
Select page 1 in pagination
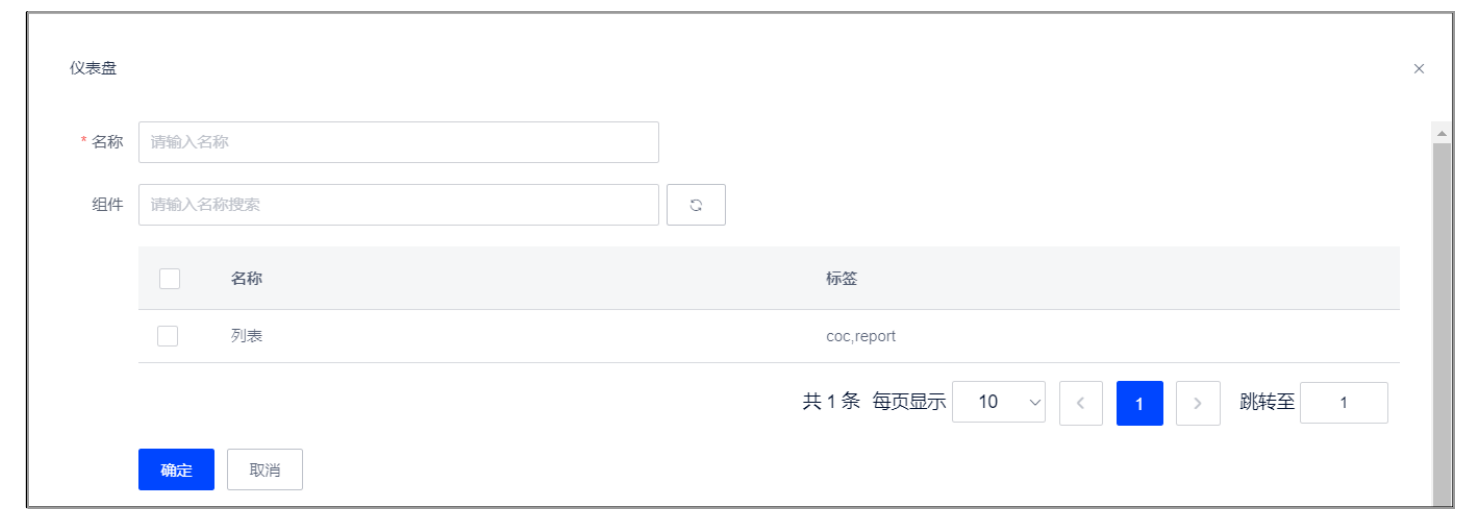[x=1140, y=404]
